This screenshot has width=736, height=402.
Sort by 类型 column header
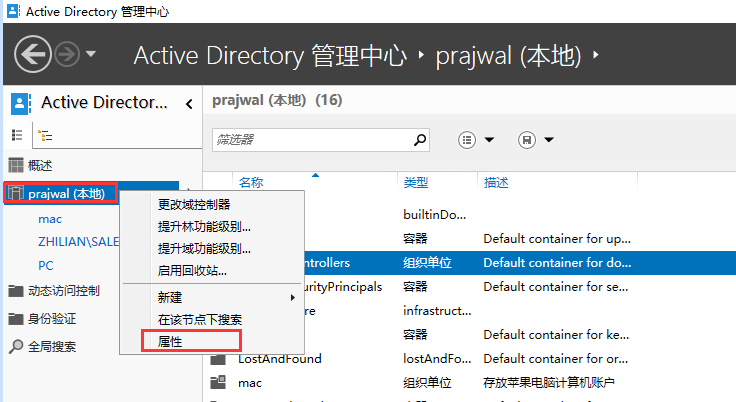coord(416,182)
